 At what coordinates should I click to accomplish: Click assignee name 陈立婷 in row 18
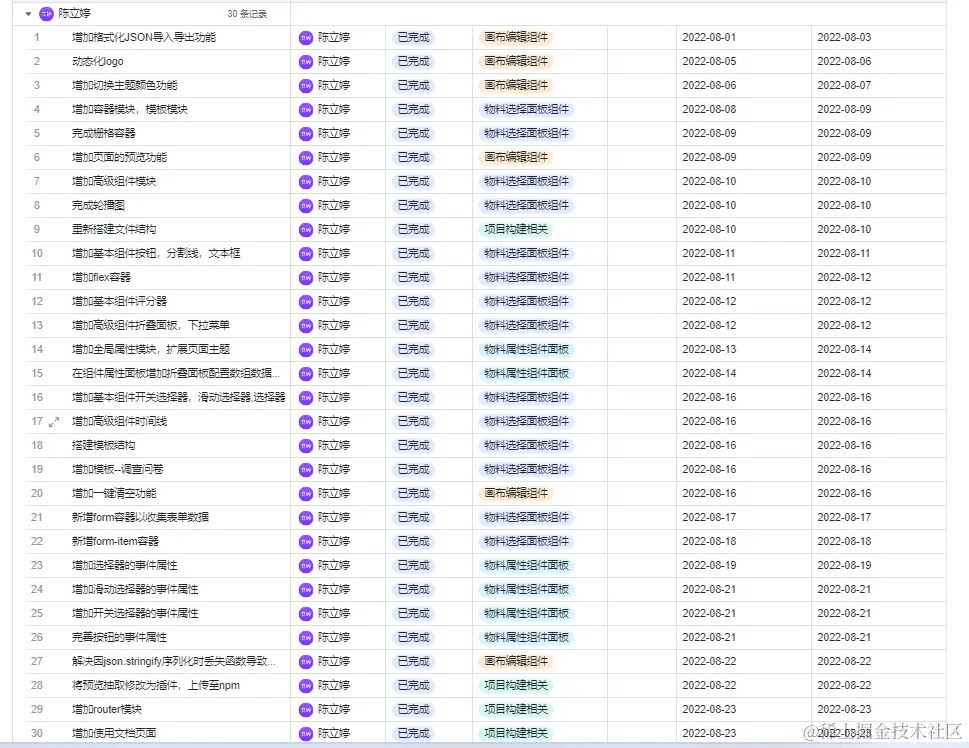(334, 445)
